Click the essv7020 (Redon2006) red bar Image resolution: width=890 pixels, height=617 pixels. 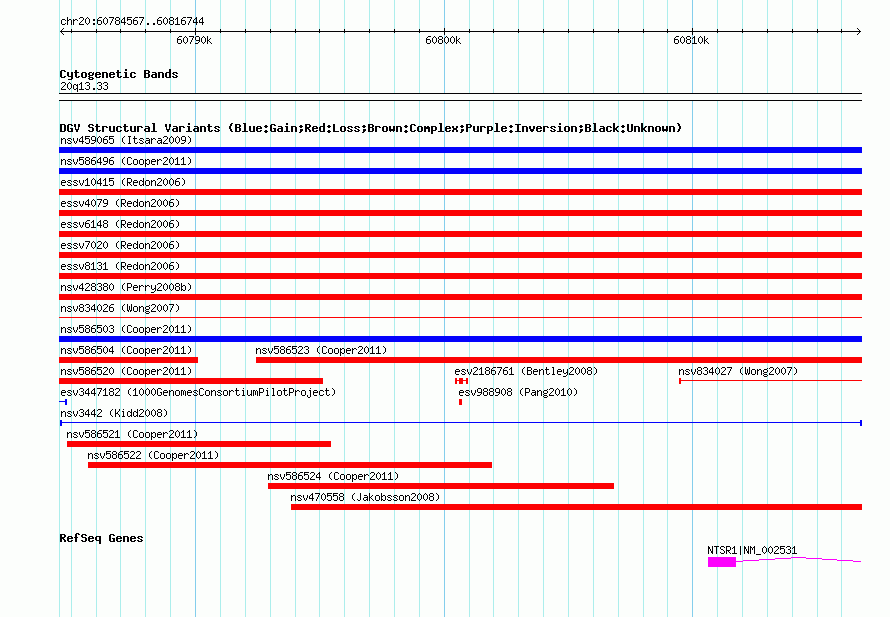460,255
